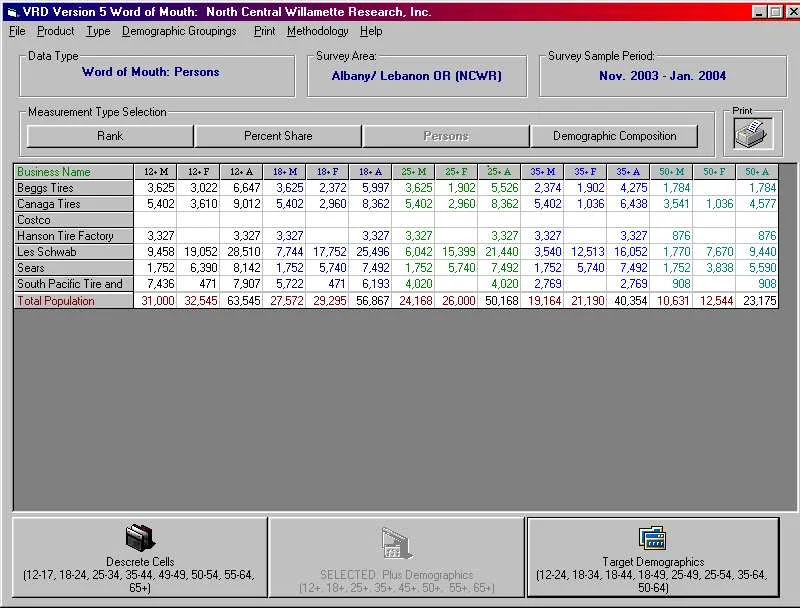Click Word of Mouth: Persons data type text
The height and width of the screenshot is (608, 800).
(151, 72)
